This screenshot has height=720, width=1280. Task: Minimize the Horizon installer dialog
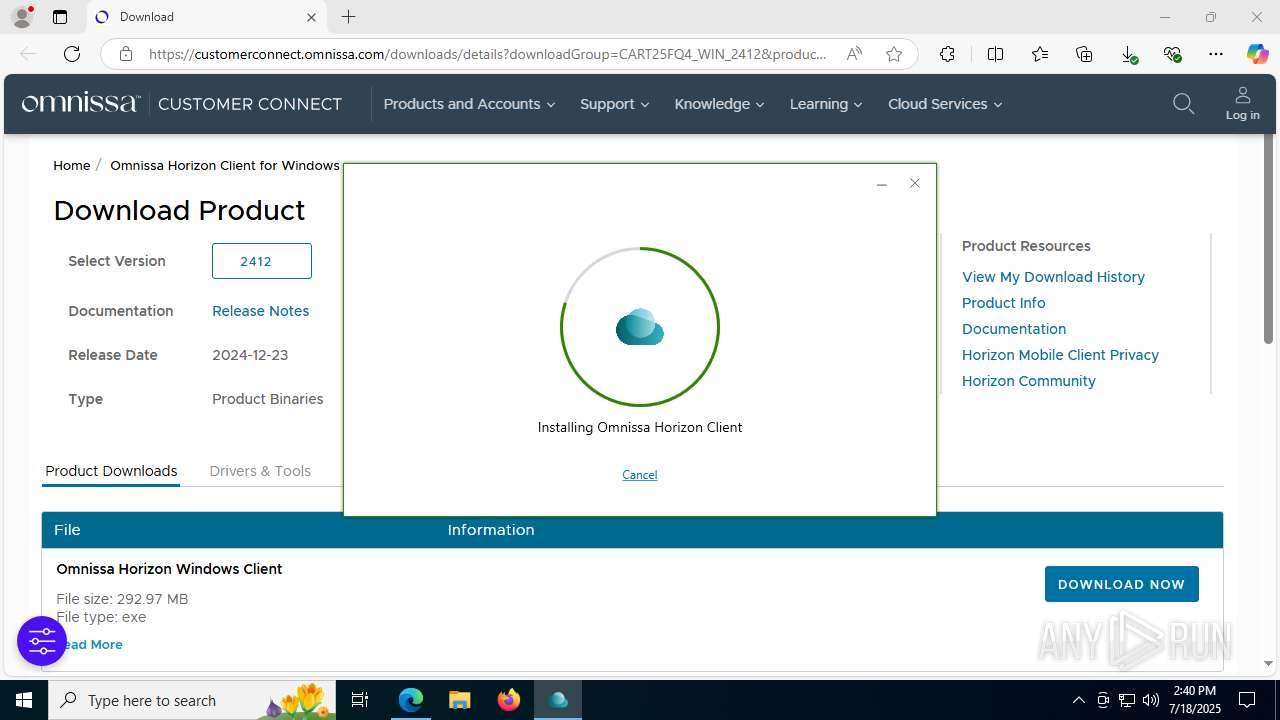(881, 183)
